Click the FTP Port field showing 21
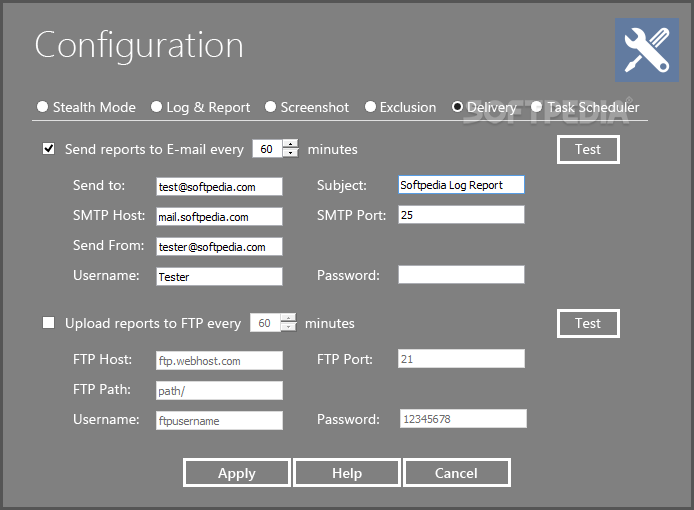The width and height of the screenshot is (694, 510). point(461,359)
